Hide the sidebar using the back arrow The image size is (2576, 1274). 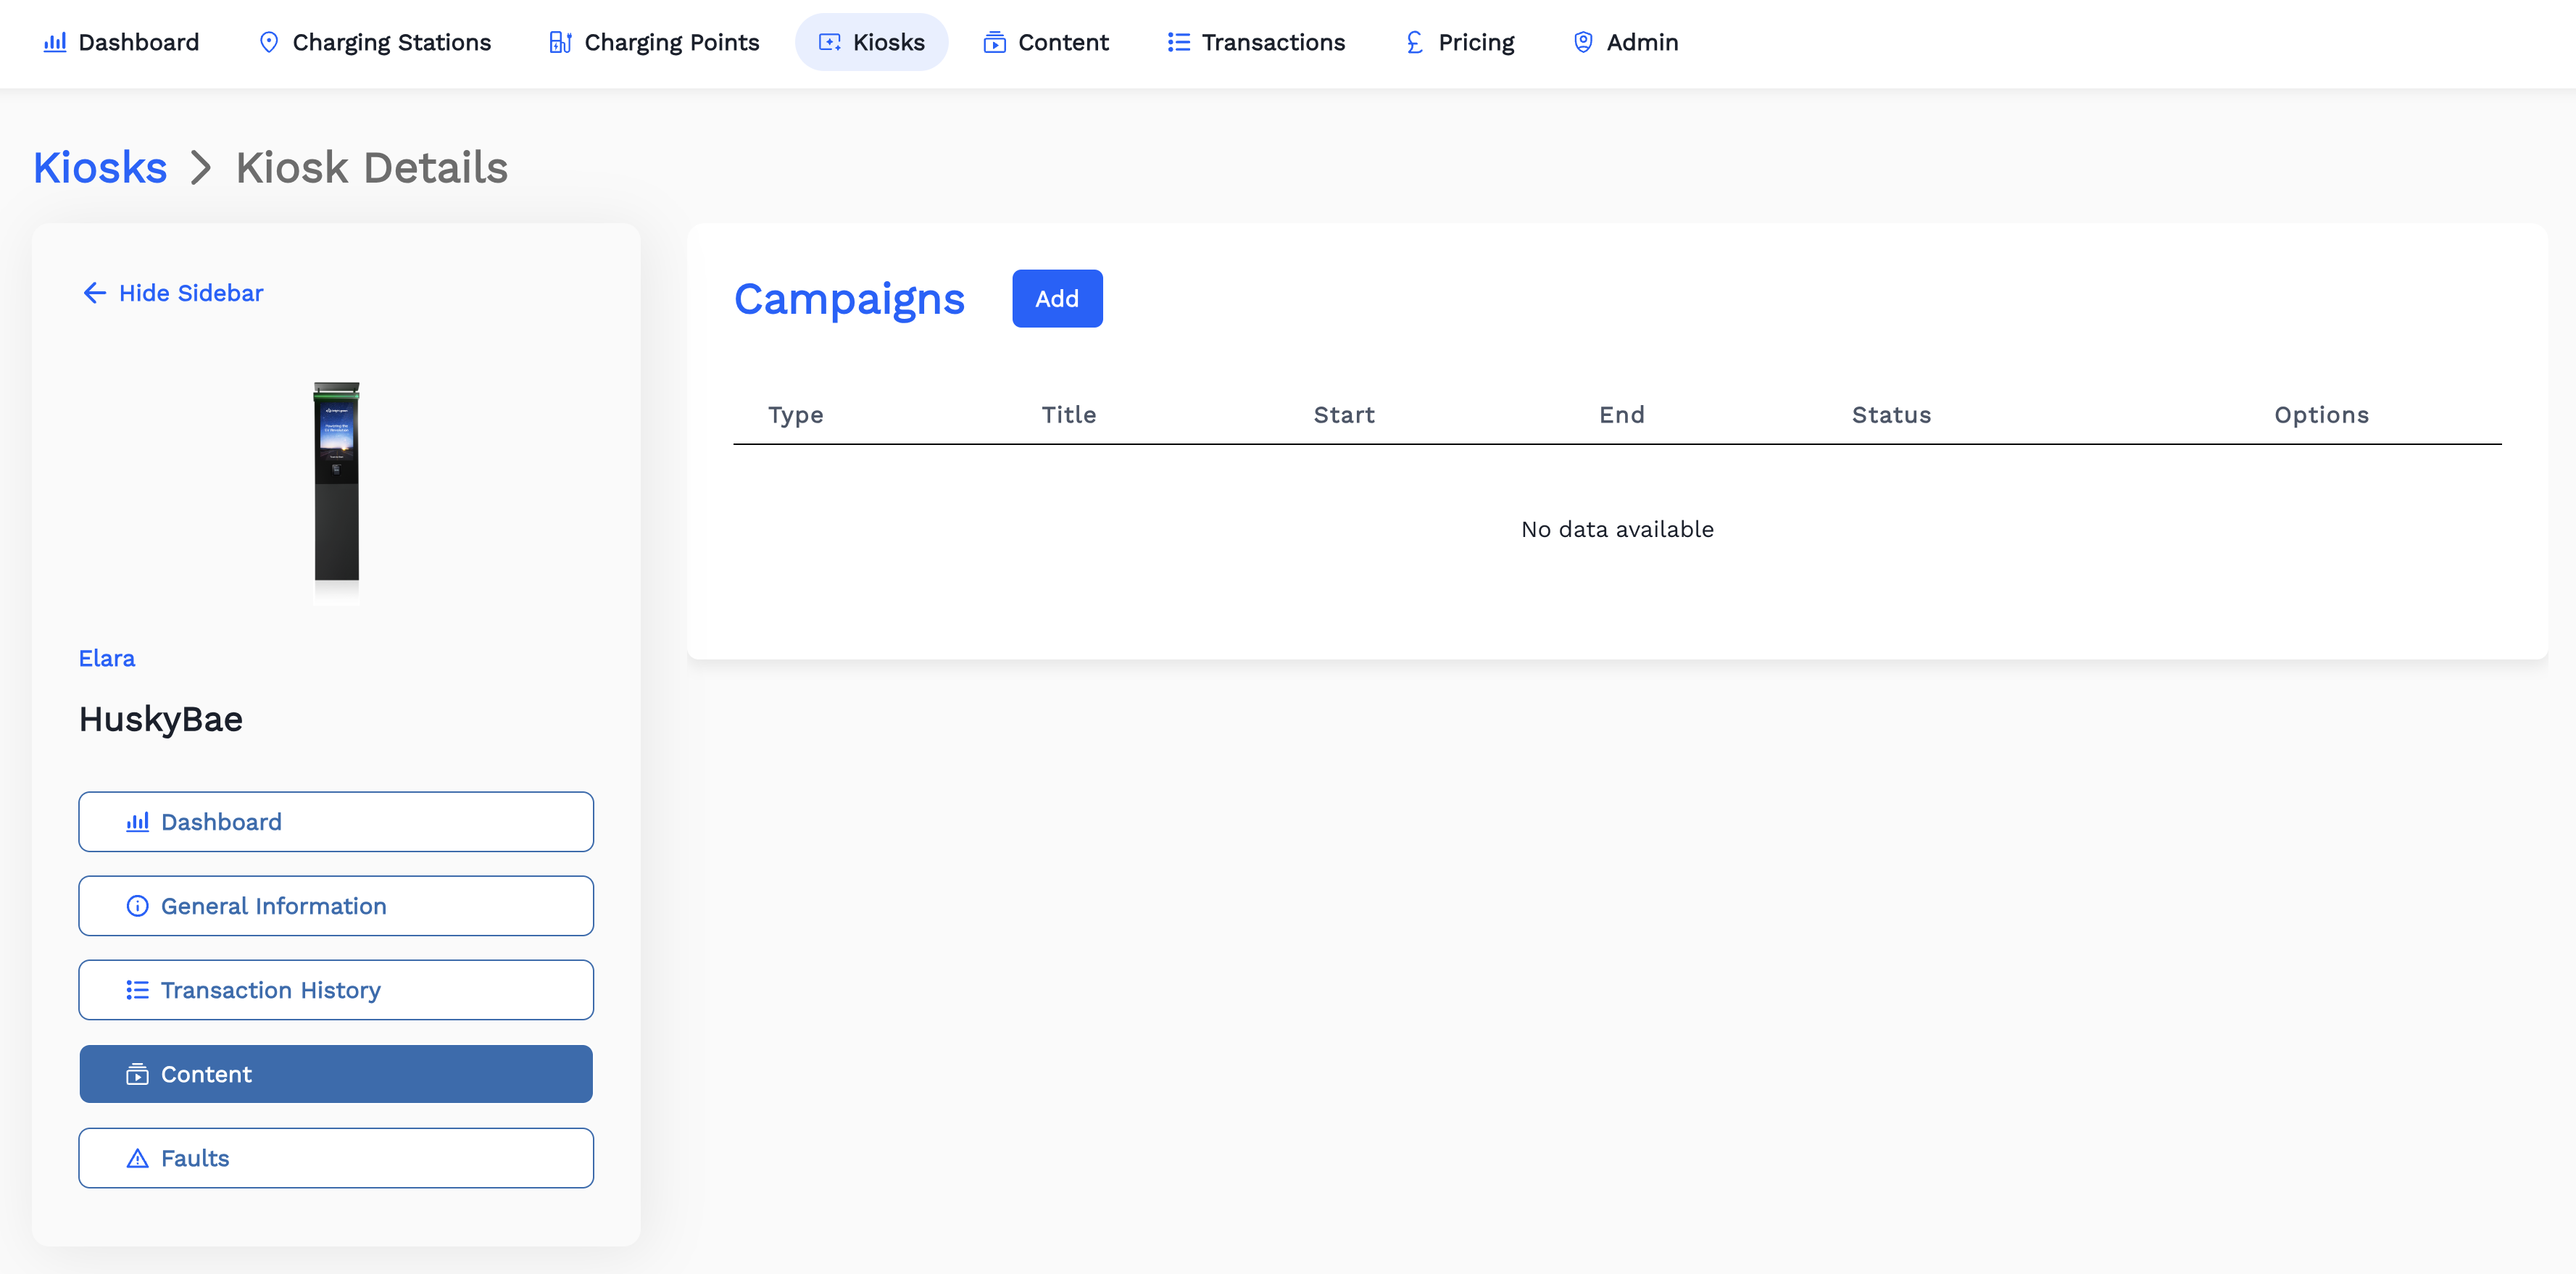point(95,293)
